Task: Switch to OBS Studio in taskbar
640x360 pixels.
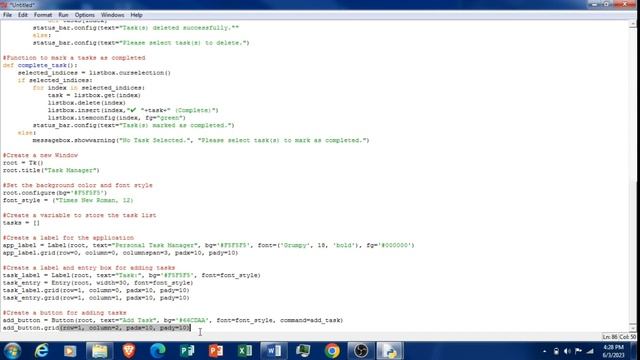Action: [x=361, y=351]
